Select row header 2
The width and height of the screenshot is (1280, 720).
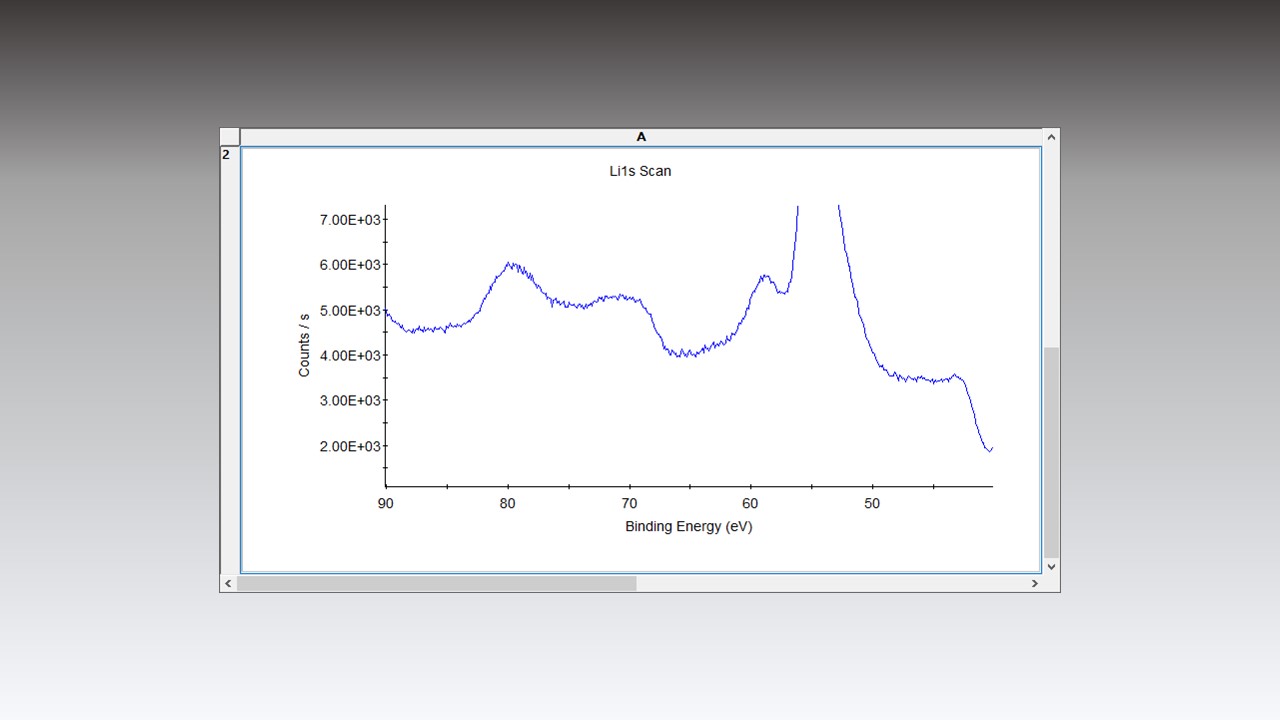(x=226, y=154)
